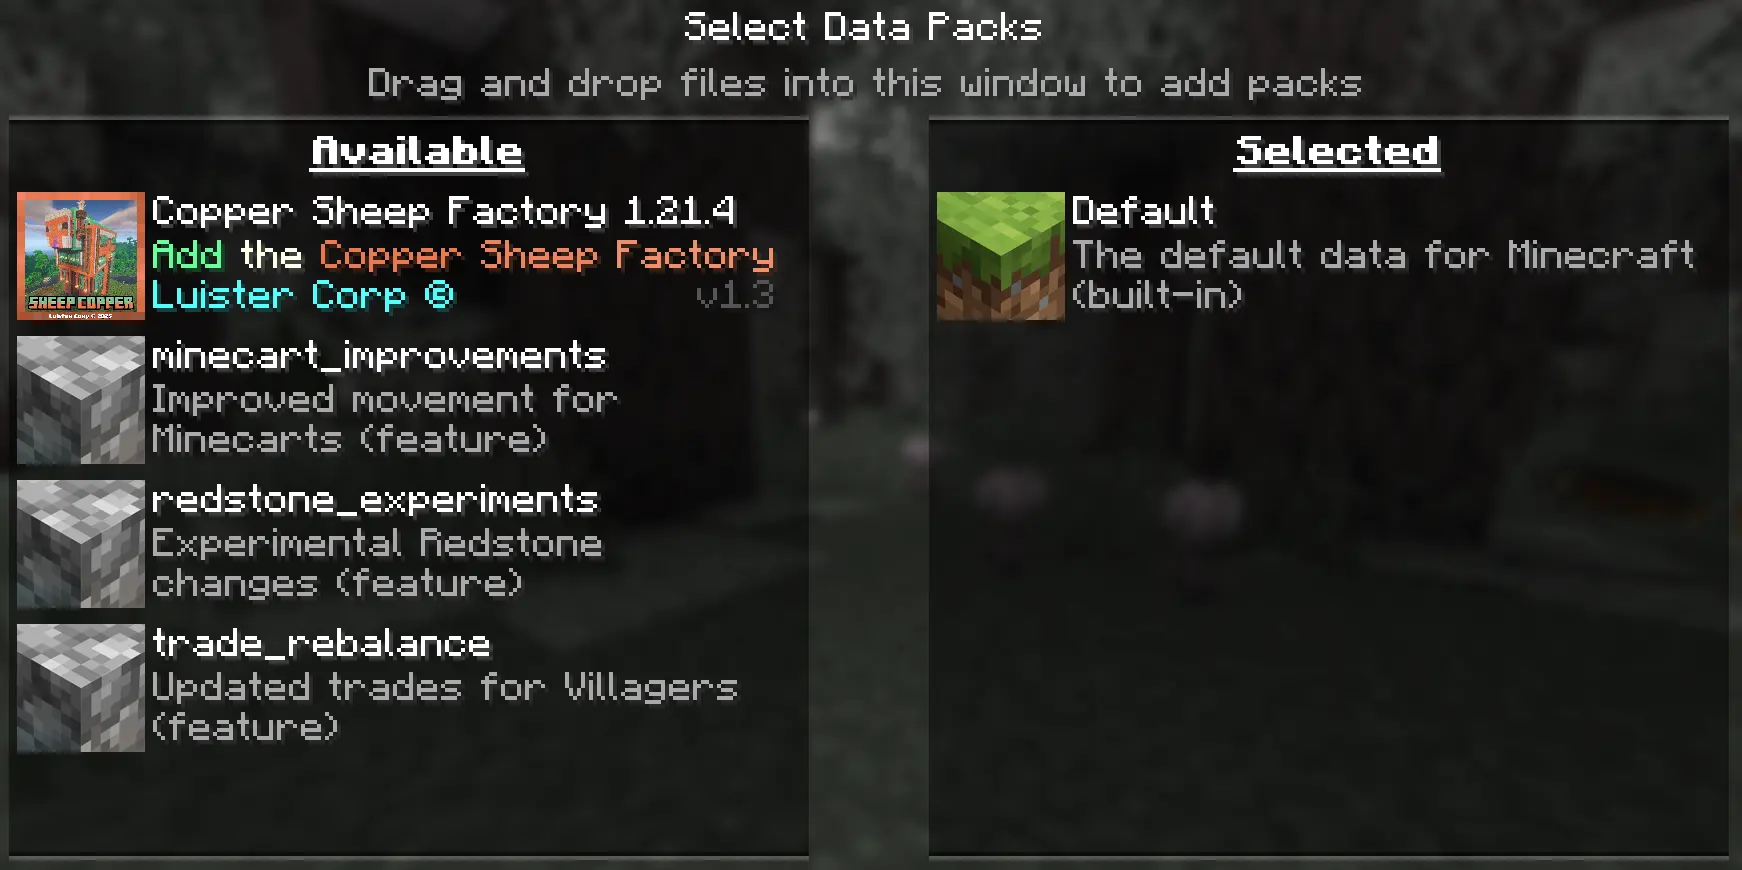Image resolution: width=1742 pixels, height=870 pixels.
Task: Click the Select Data Packs title
Action: click(x=863, y=27)
